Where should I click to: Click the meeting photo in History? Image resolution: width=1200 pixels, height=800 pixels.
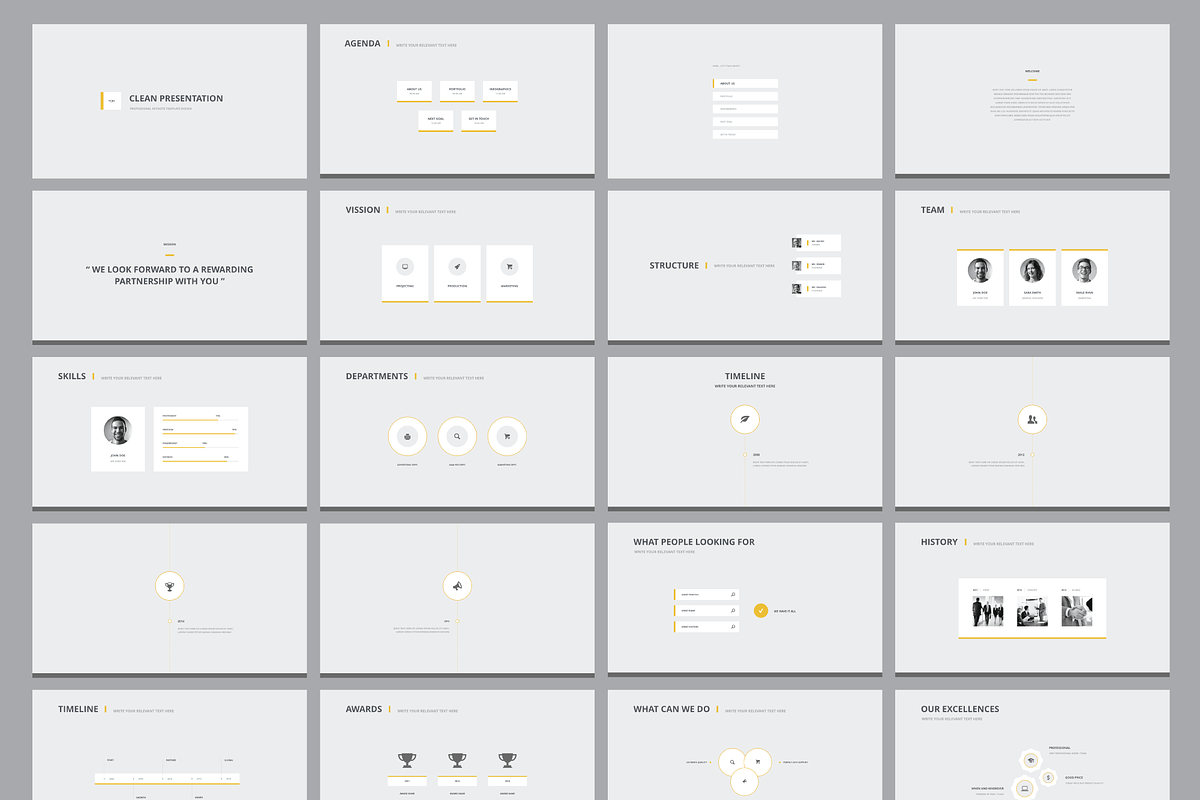pyautogui.click(x=1032, y=611)
